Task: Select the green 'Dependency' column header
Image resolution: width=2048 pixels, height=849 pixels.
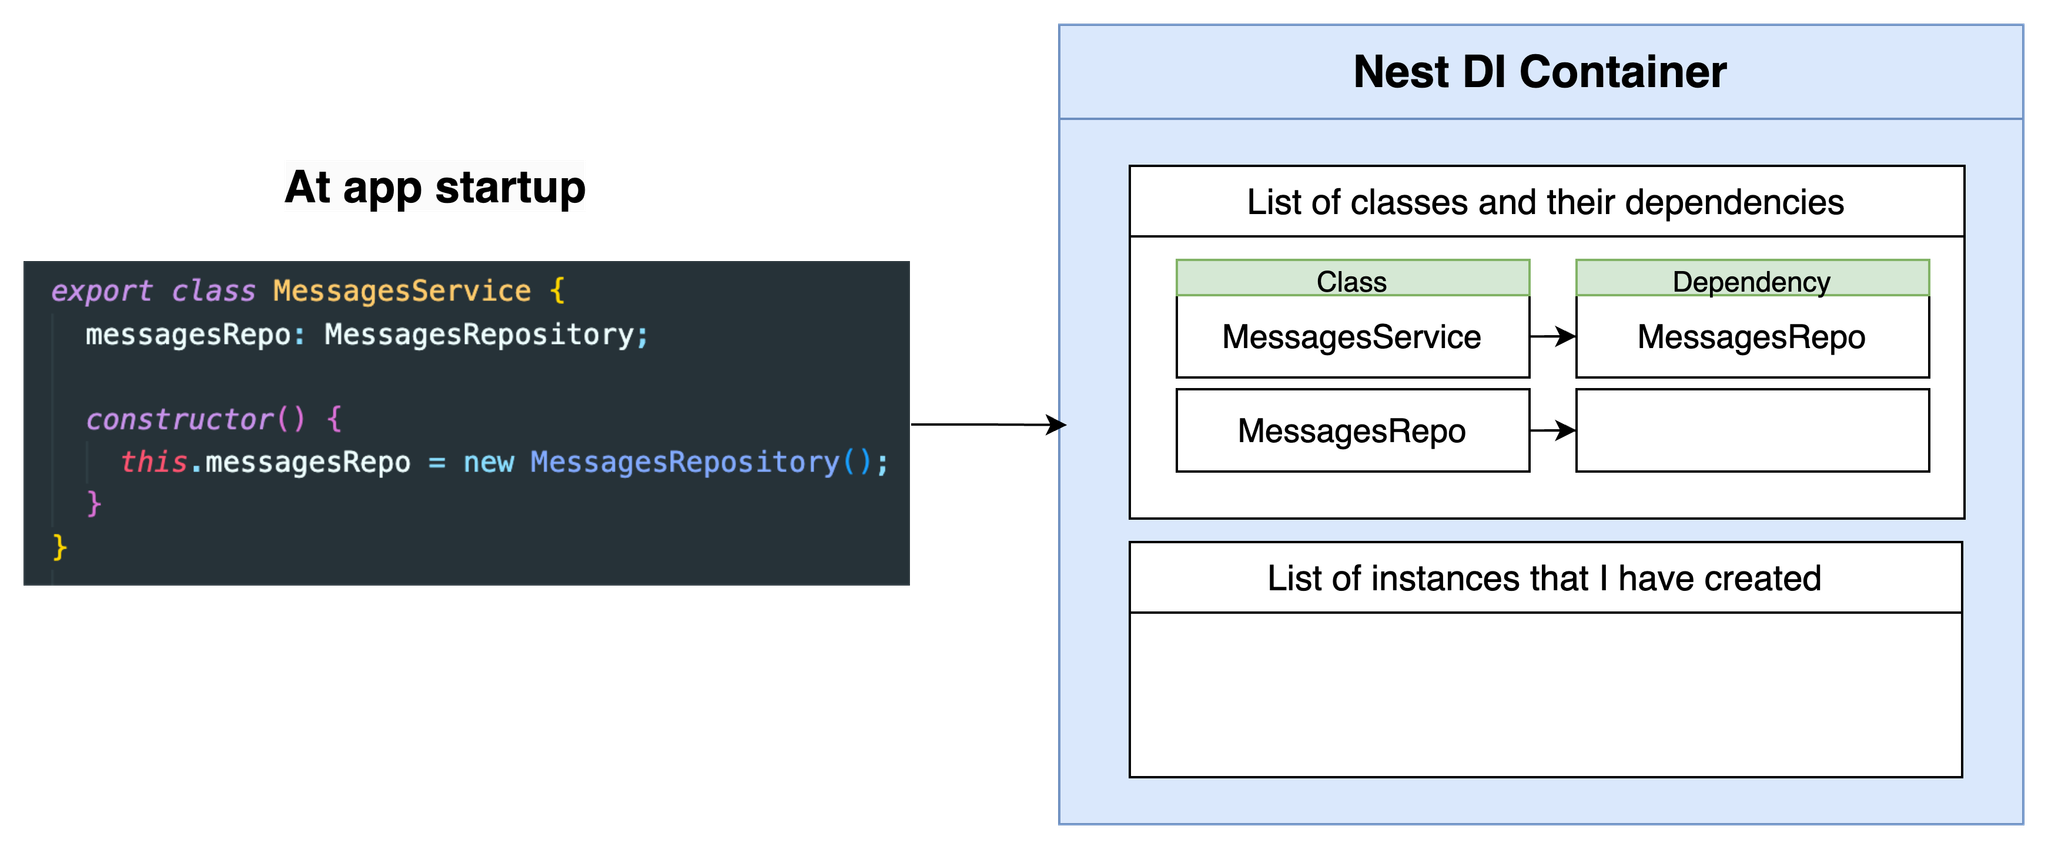Action: 1752,279
